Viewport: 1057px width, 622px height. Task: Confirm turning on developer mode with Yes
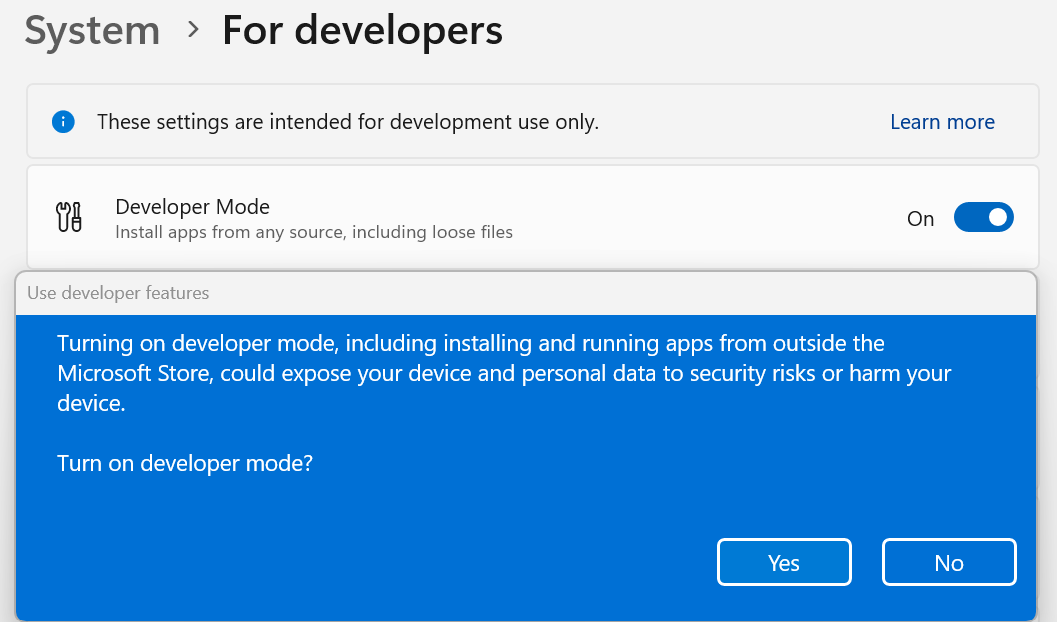click(x=784, y=562)
